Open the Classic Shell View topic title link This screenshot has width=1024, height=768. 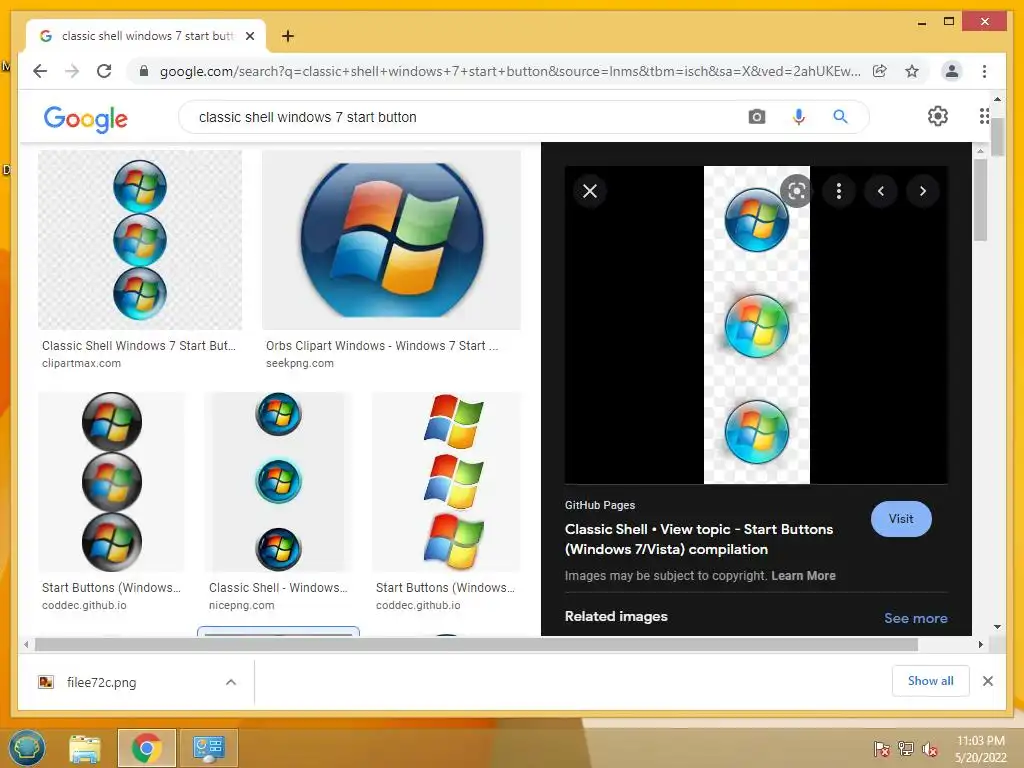coord(699,539)
